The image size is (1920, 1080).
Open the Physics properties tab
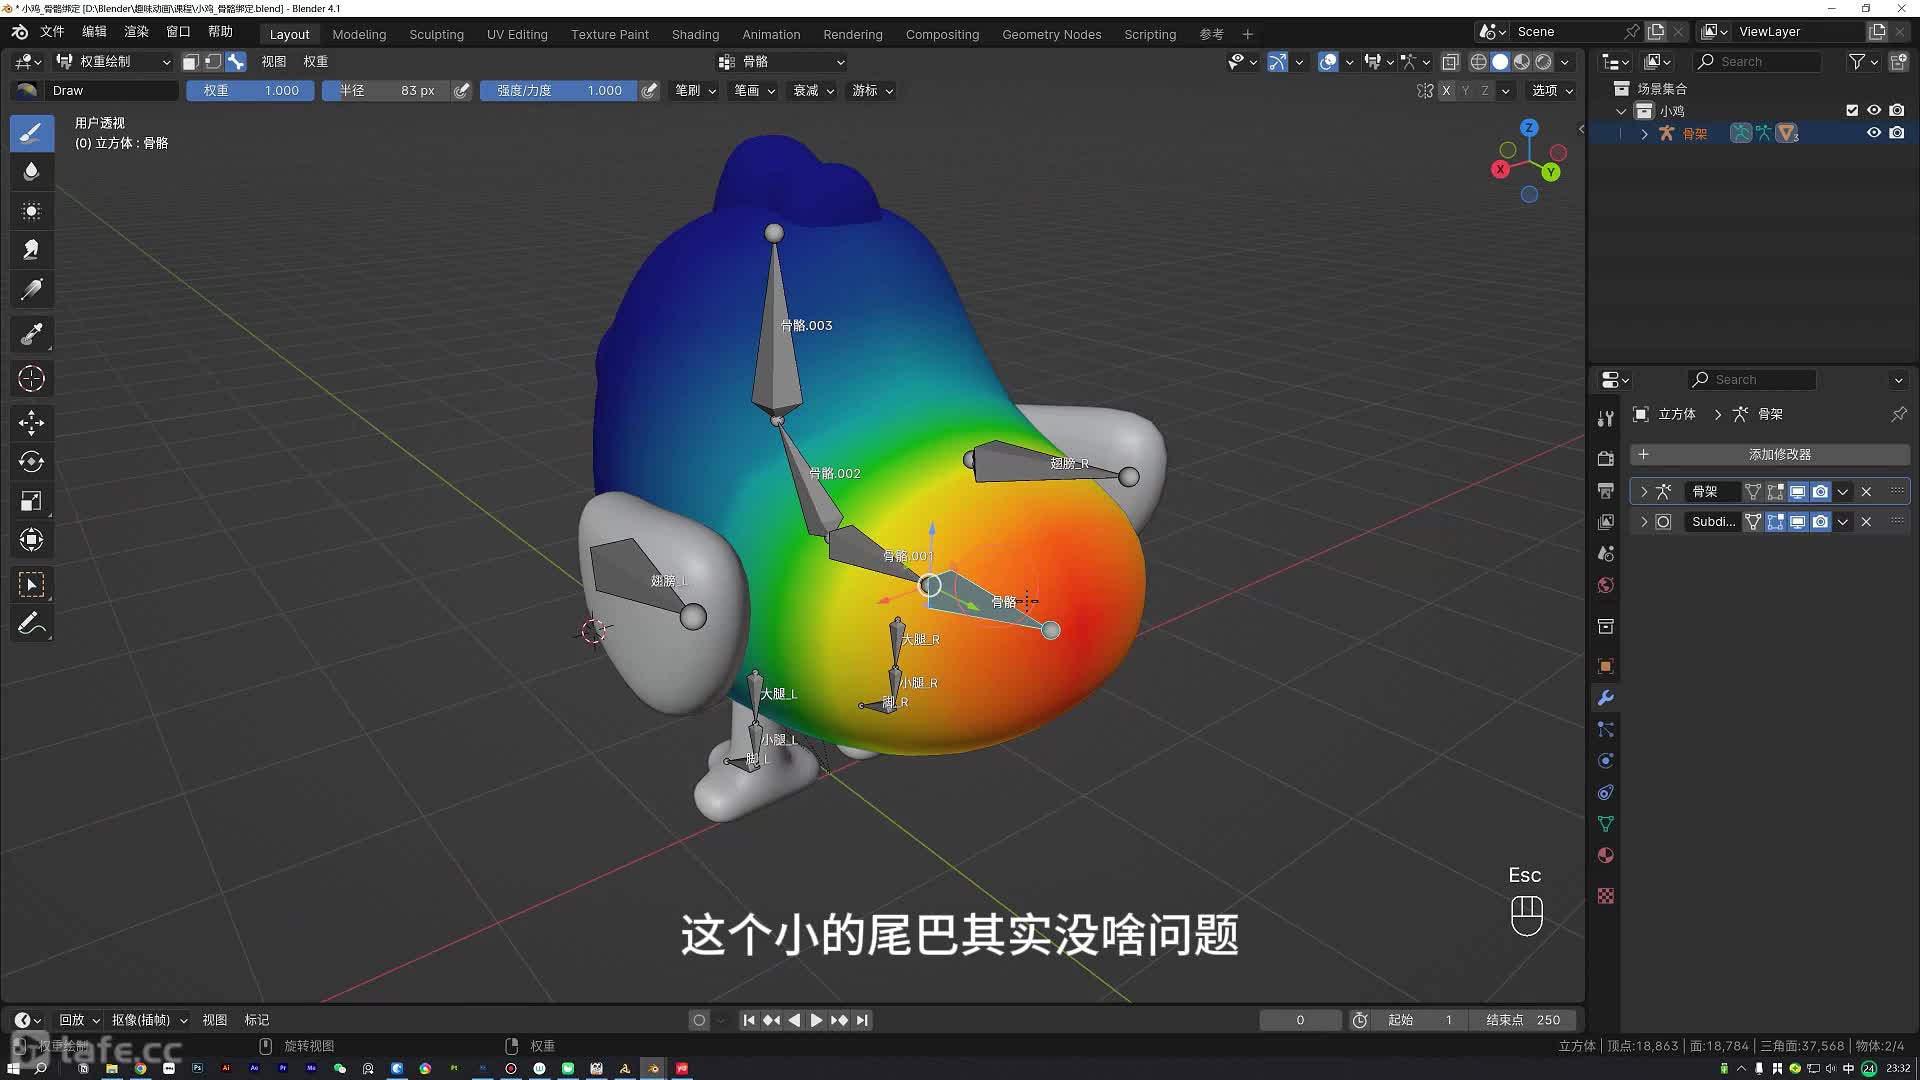click(x=1605, y=761)
